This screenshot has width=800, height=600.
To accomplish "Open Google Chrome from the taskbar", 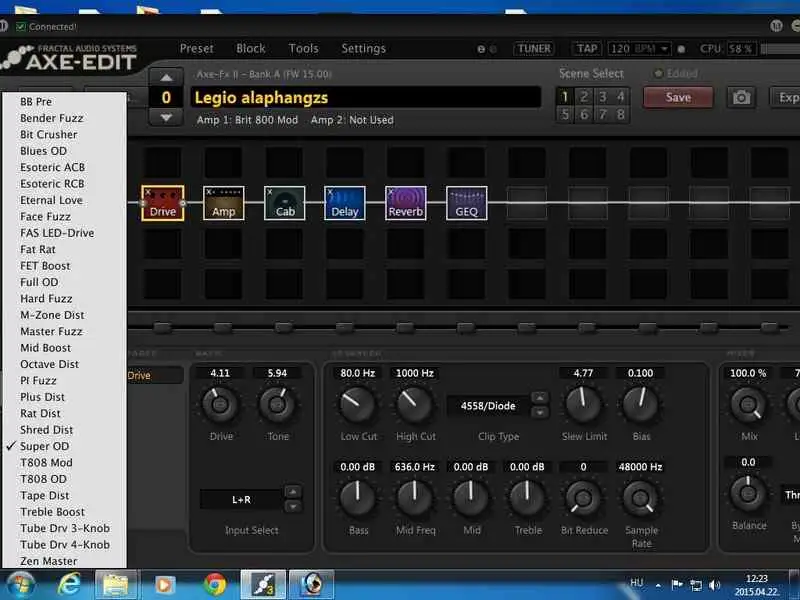I will point(215,584).
